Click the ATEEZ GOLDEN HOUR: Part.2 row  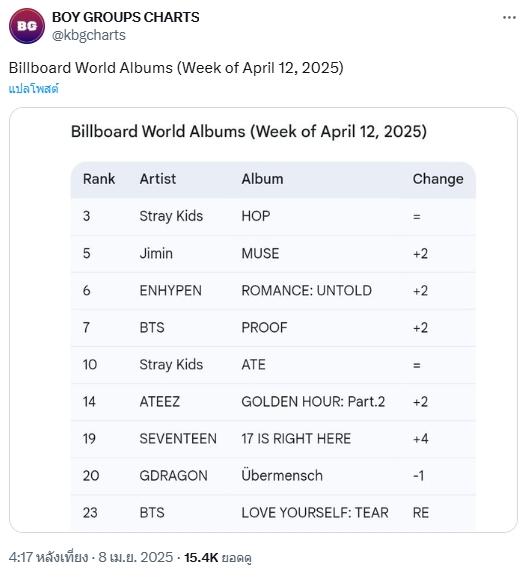tap(273, 402)
